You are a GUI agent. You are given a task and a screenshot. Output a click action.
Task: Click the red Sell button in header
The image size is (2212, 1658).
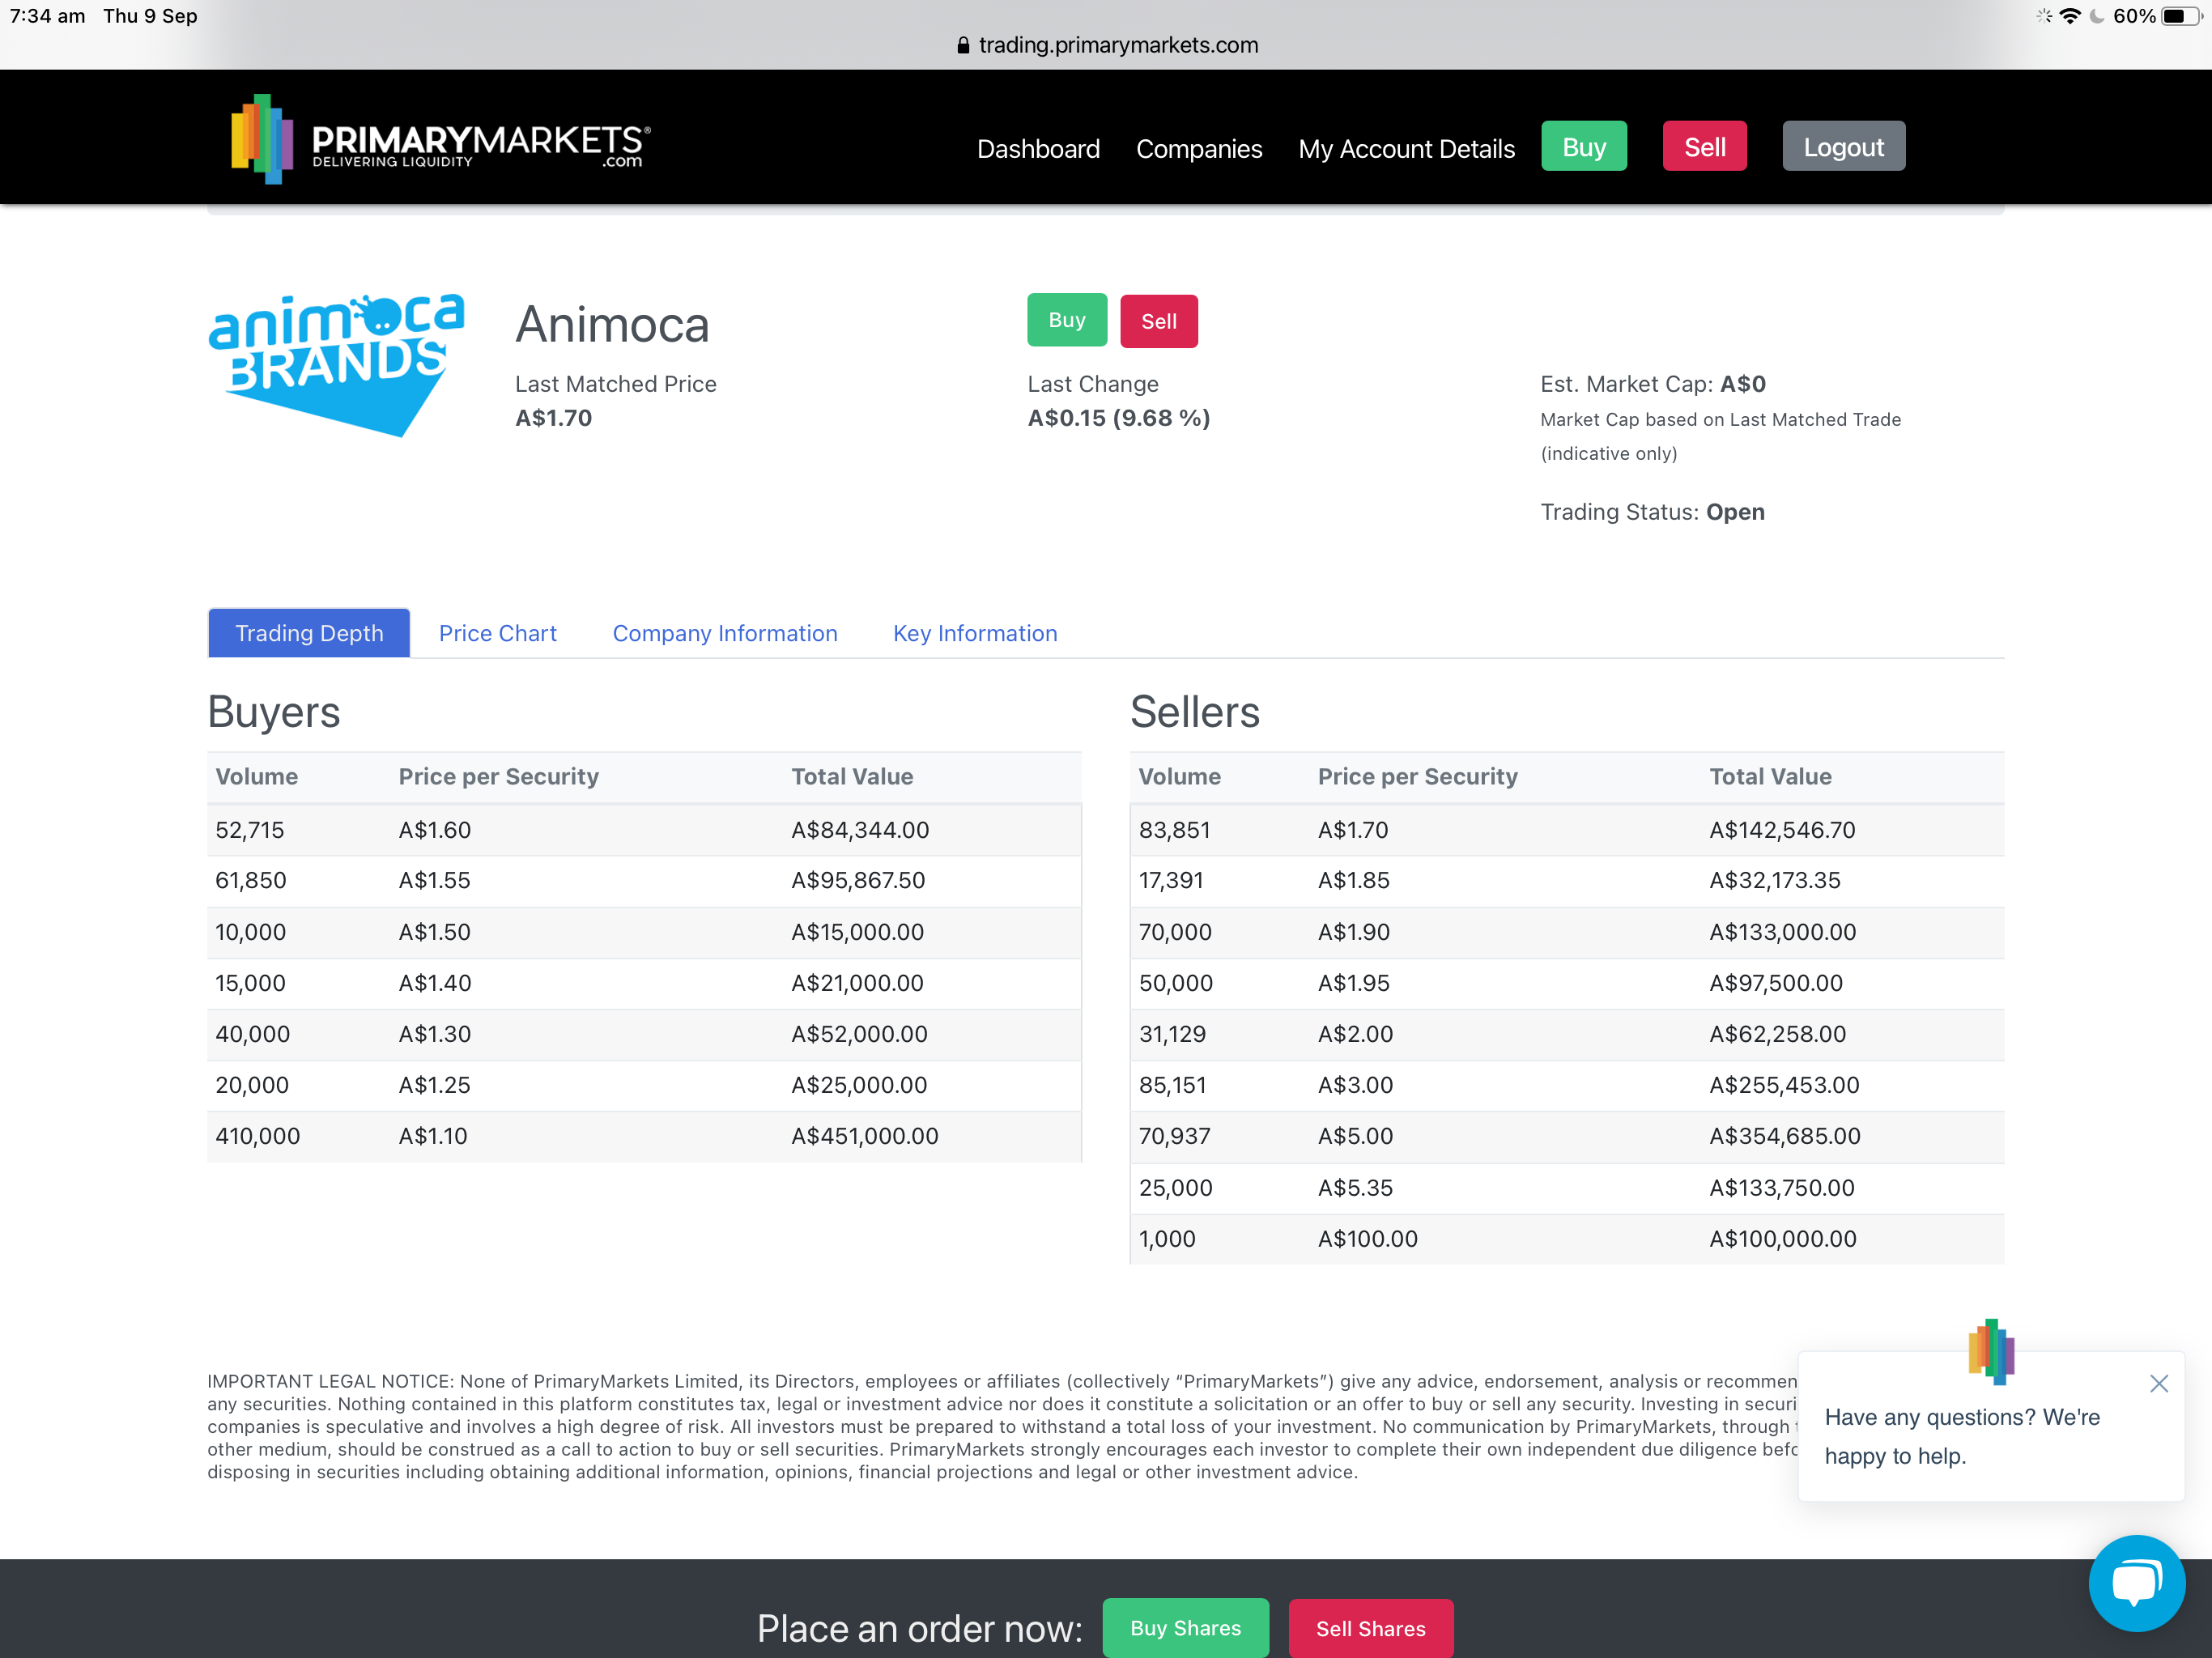tap(1704, 146)
